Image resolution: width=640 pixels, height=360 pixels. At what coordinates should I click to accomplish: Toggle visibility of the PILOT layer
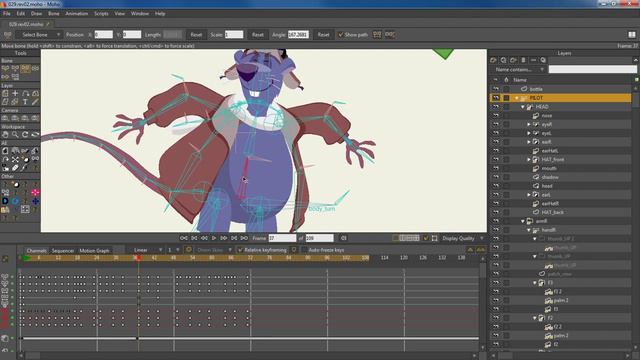click(x=496, y=98)
